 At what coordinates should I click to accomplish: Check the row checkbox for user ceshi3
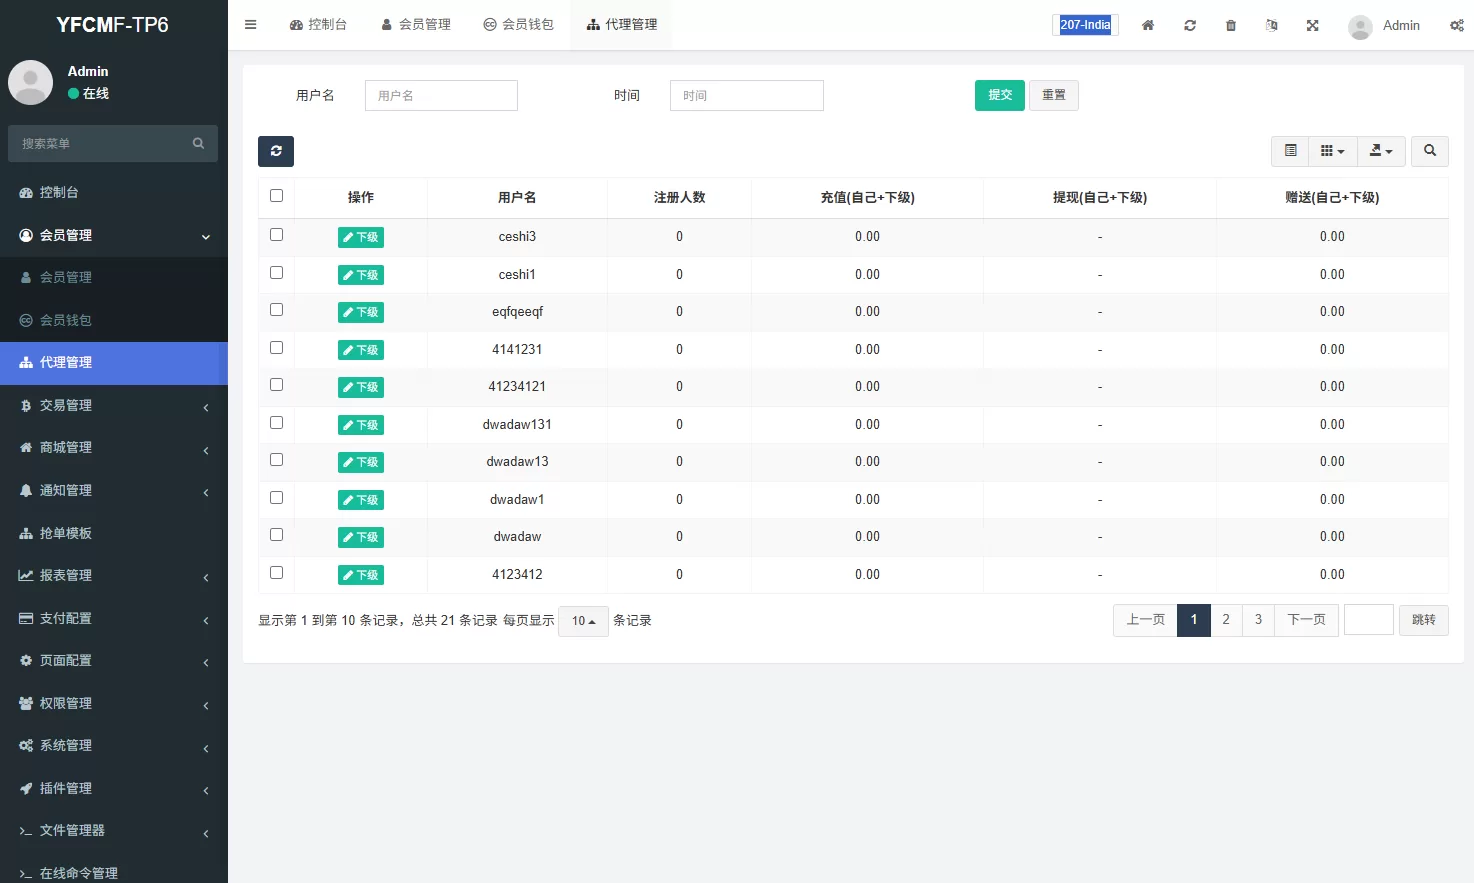click(x=276, y=234)
